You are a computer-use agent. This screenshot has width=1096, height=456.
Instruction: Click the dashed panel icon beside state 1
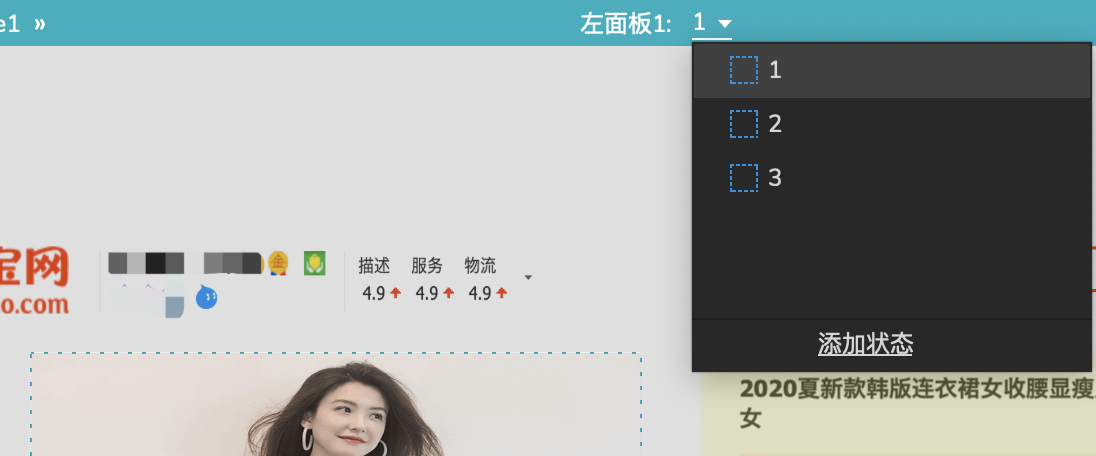[x=744, y=70]
